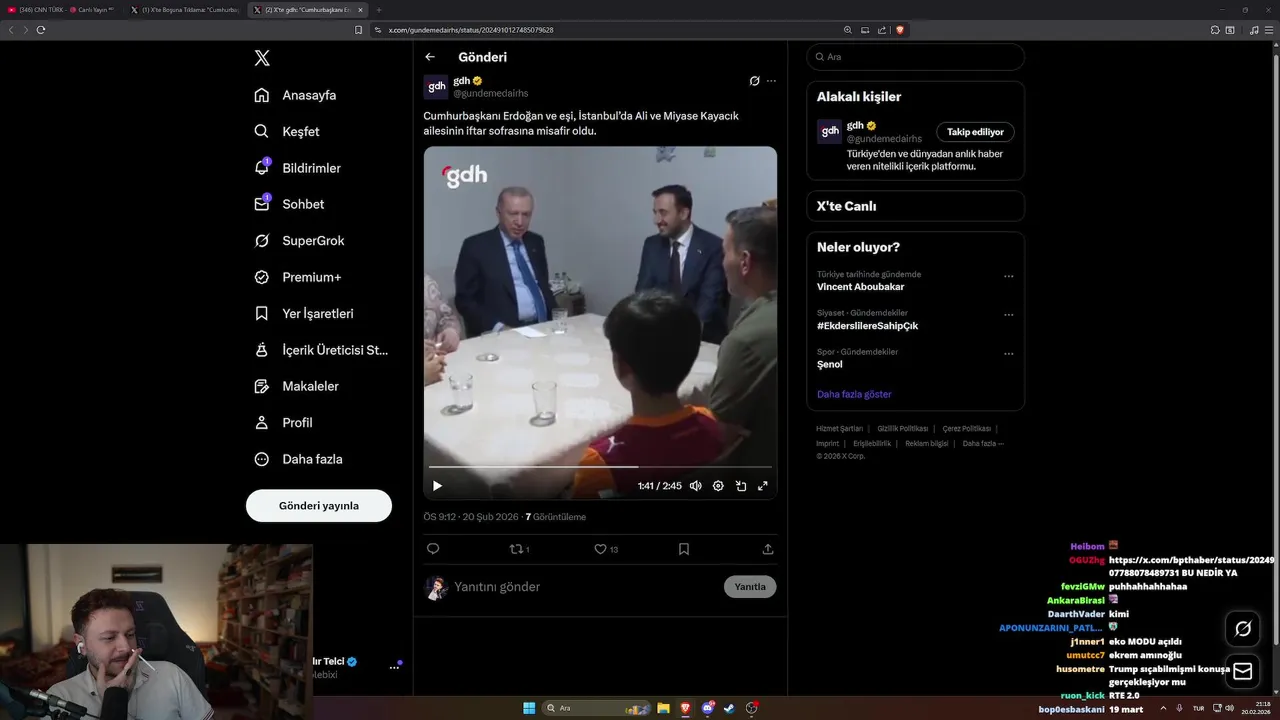Open Vincent Aboubakar trend
The height and width of the screenshot is (720, 1280).
[x=861, y=287]
